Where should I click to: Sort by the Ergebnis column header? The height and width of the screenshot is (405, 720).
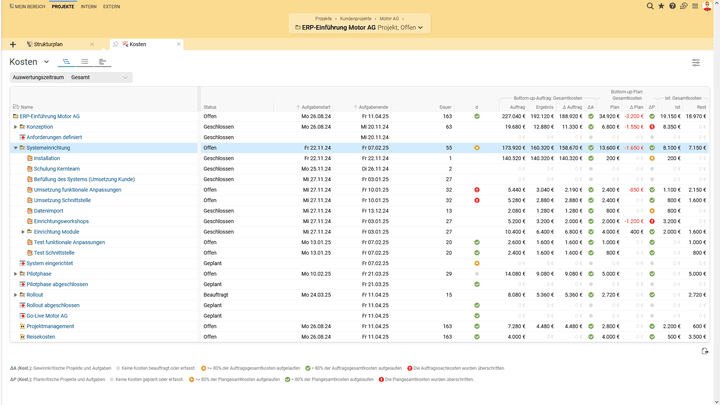click(x=545, y=107)
